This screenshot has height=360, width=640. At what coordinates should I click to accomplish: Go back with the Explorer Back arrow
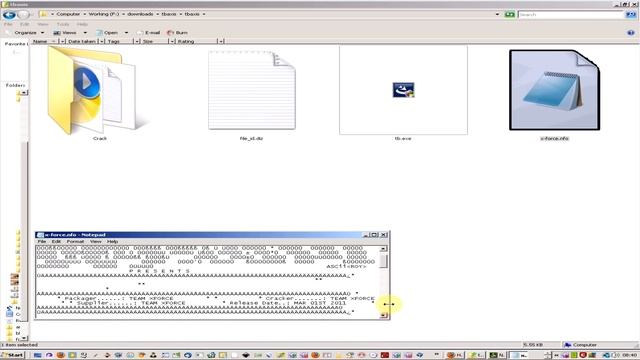coord(9,15)
